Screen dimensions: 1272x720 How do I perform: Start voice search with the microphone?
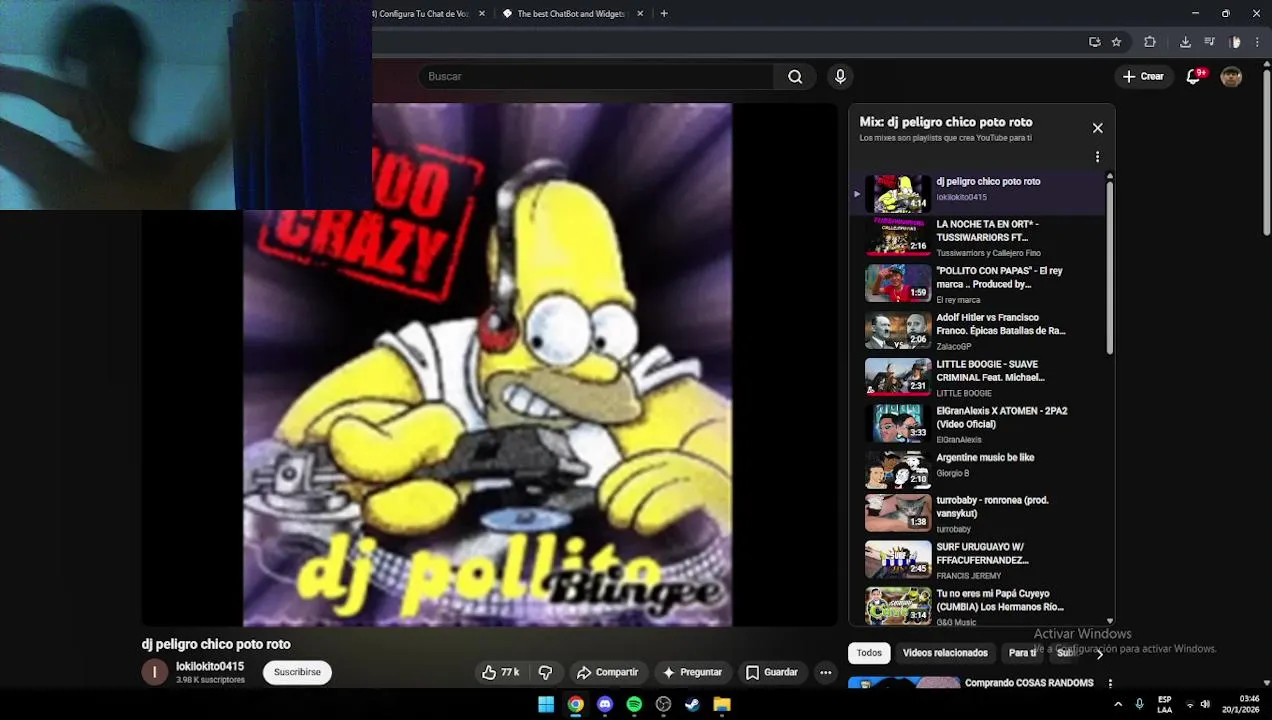840,76
